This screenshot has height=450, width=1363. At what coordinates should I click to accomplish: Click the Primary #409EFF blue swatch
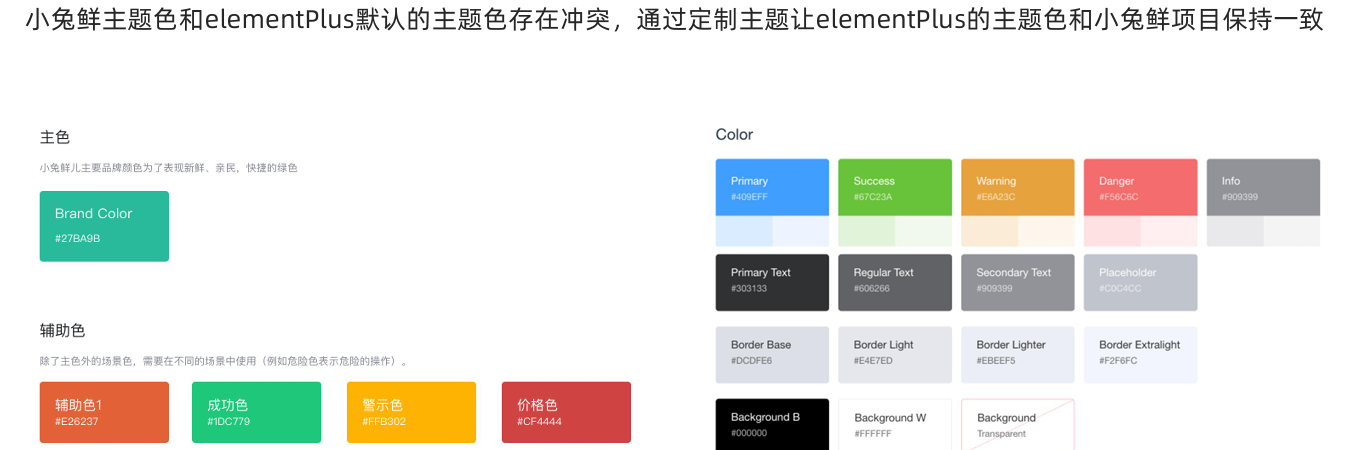point(772,187)
